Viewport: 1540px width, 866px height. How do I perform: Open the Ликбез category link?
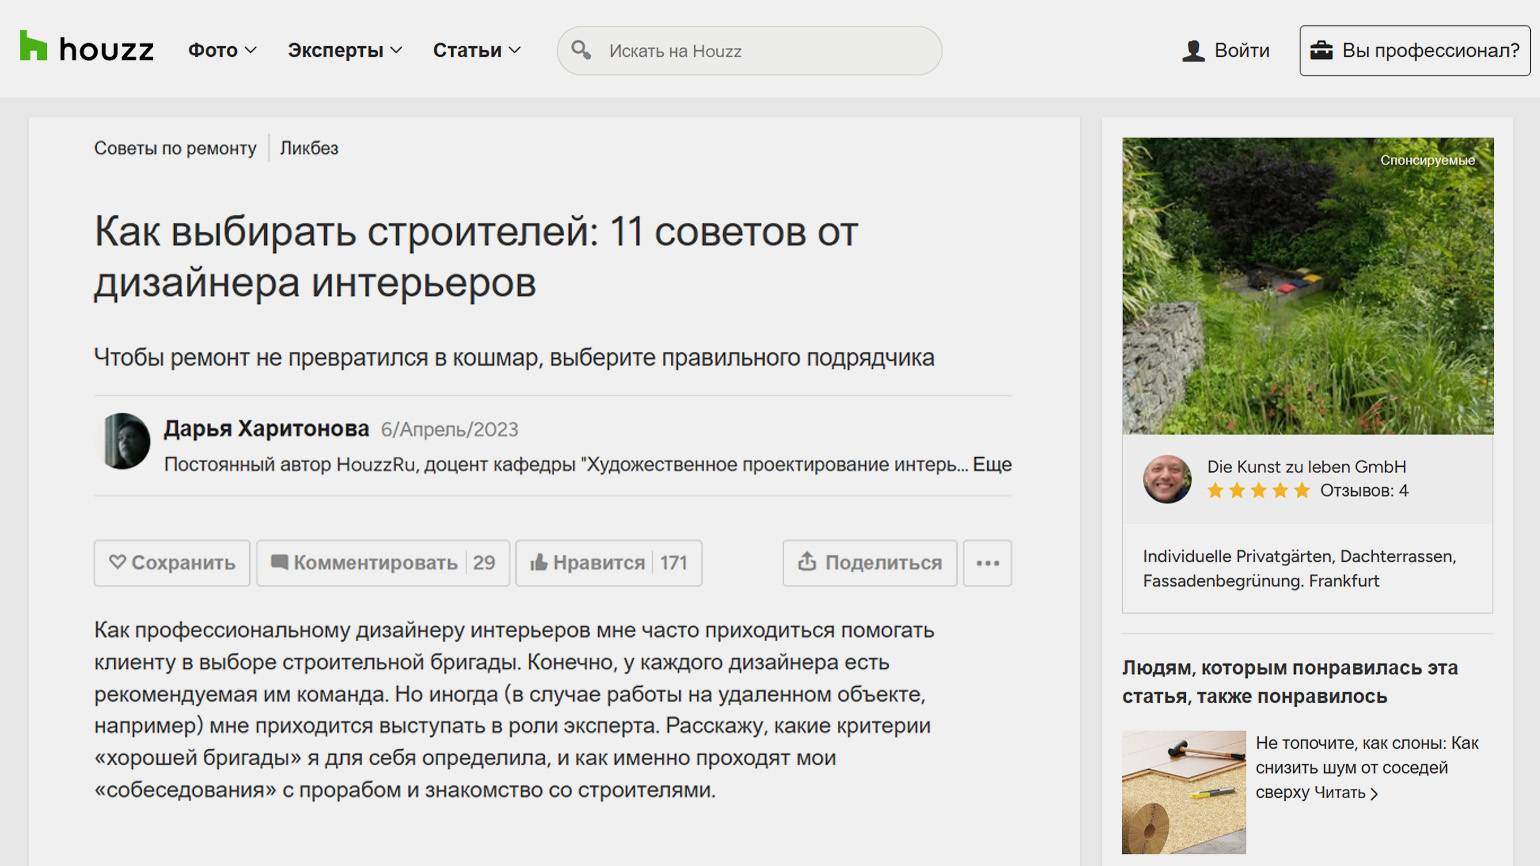[x=309, y=148]
